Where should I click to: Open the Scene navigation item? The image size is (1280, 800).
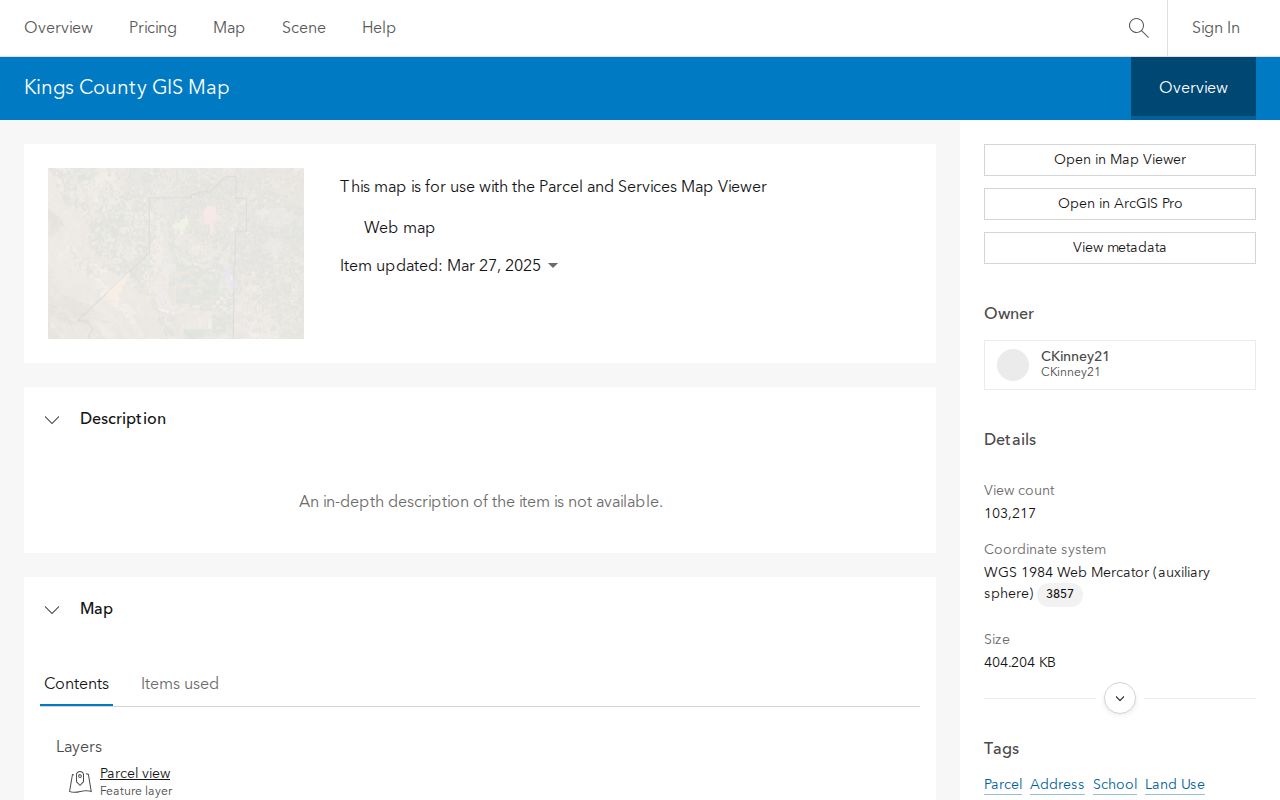pos(304,28)
